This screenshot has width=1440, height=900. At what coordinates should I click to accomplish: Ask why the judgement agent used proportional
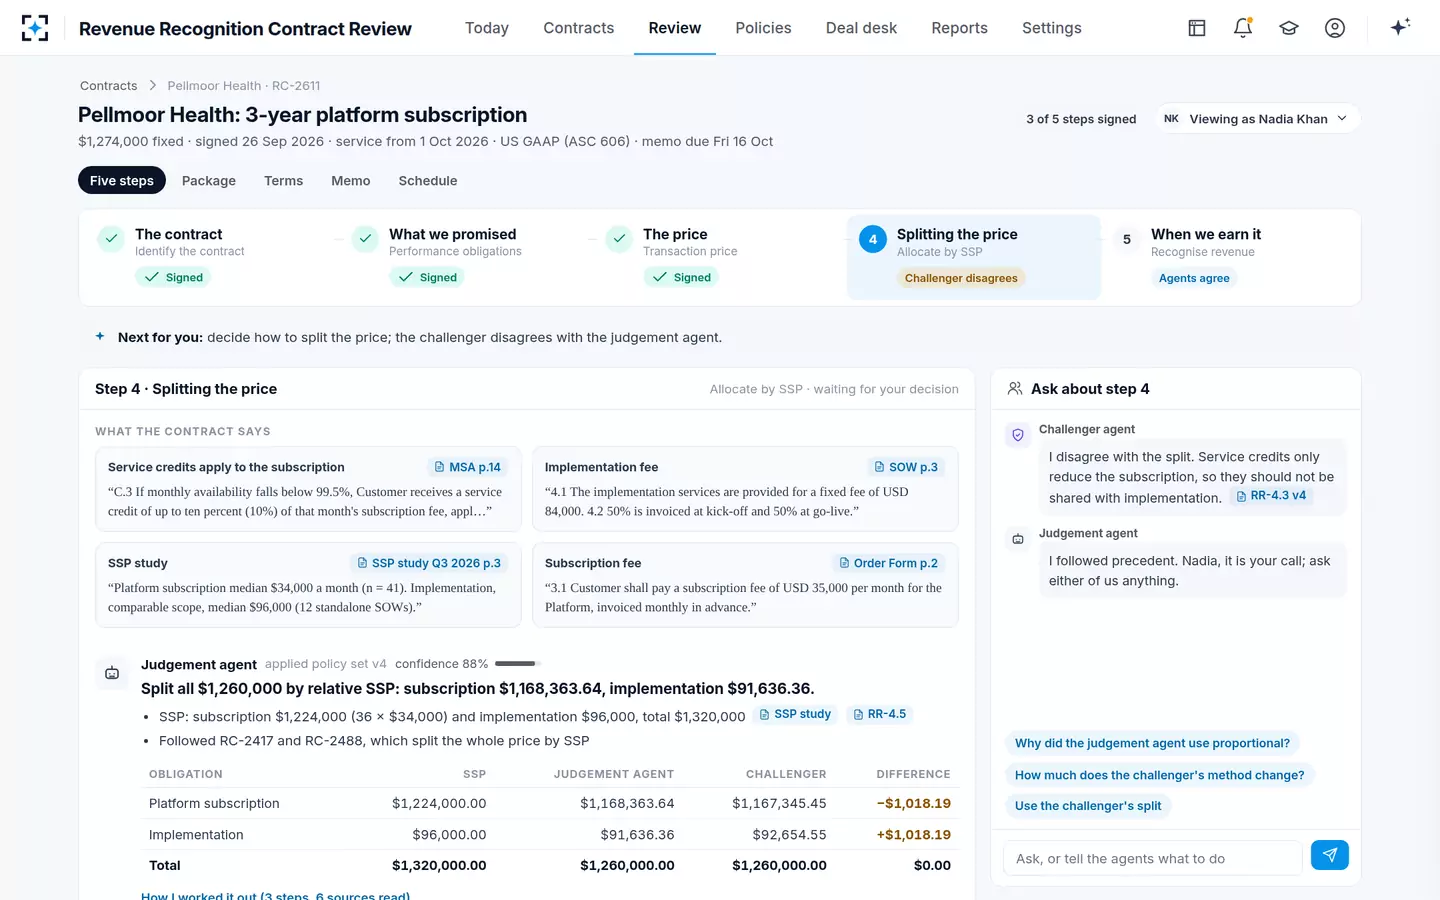tap(1152, 743)
